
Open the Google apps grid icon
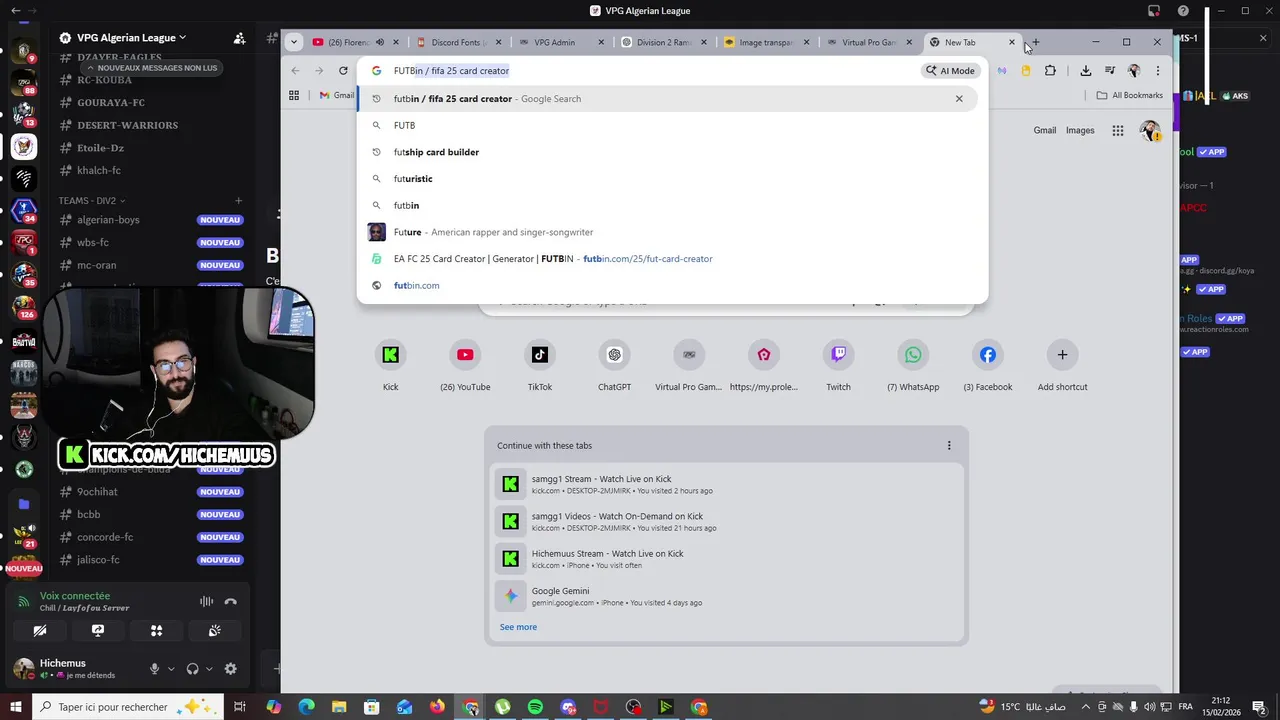pos(1118,130)
